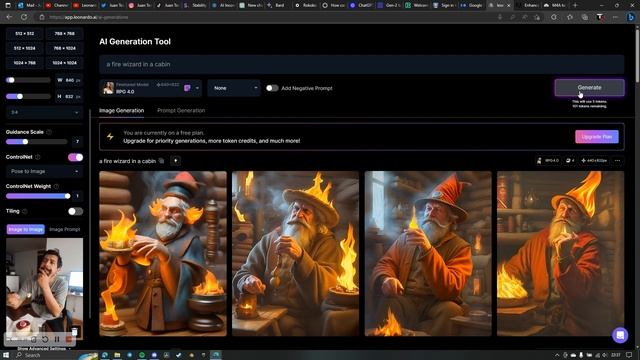
Task: Enable the Tiling toggle
Action: pyautogui.click(x=76, y=211)
